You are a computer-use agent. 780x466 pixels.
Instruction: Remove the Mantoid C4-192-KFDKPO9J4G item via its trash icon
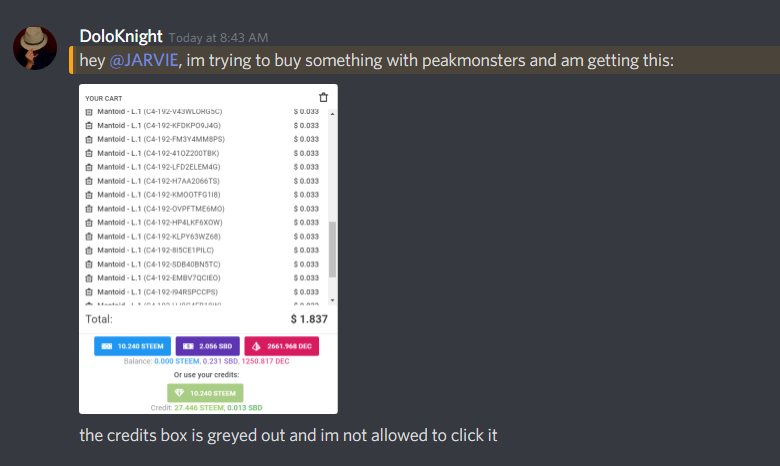[x=89, y=126]
